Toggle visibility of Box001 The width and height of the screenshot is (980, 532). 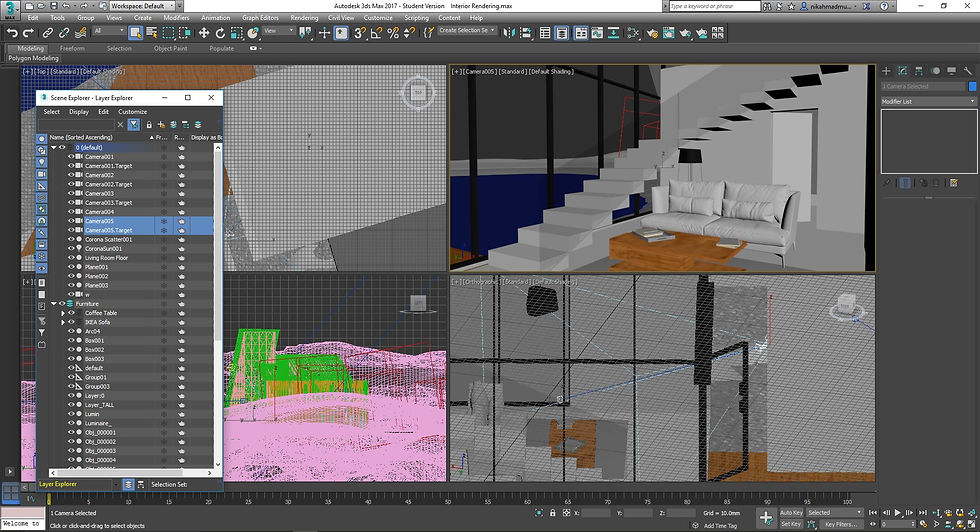[x=71, y=341]
